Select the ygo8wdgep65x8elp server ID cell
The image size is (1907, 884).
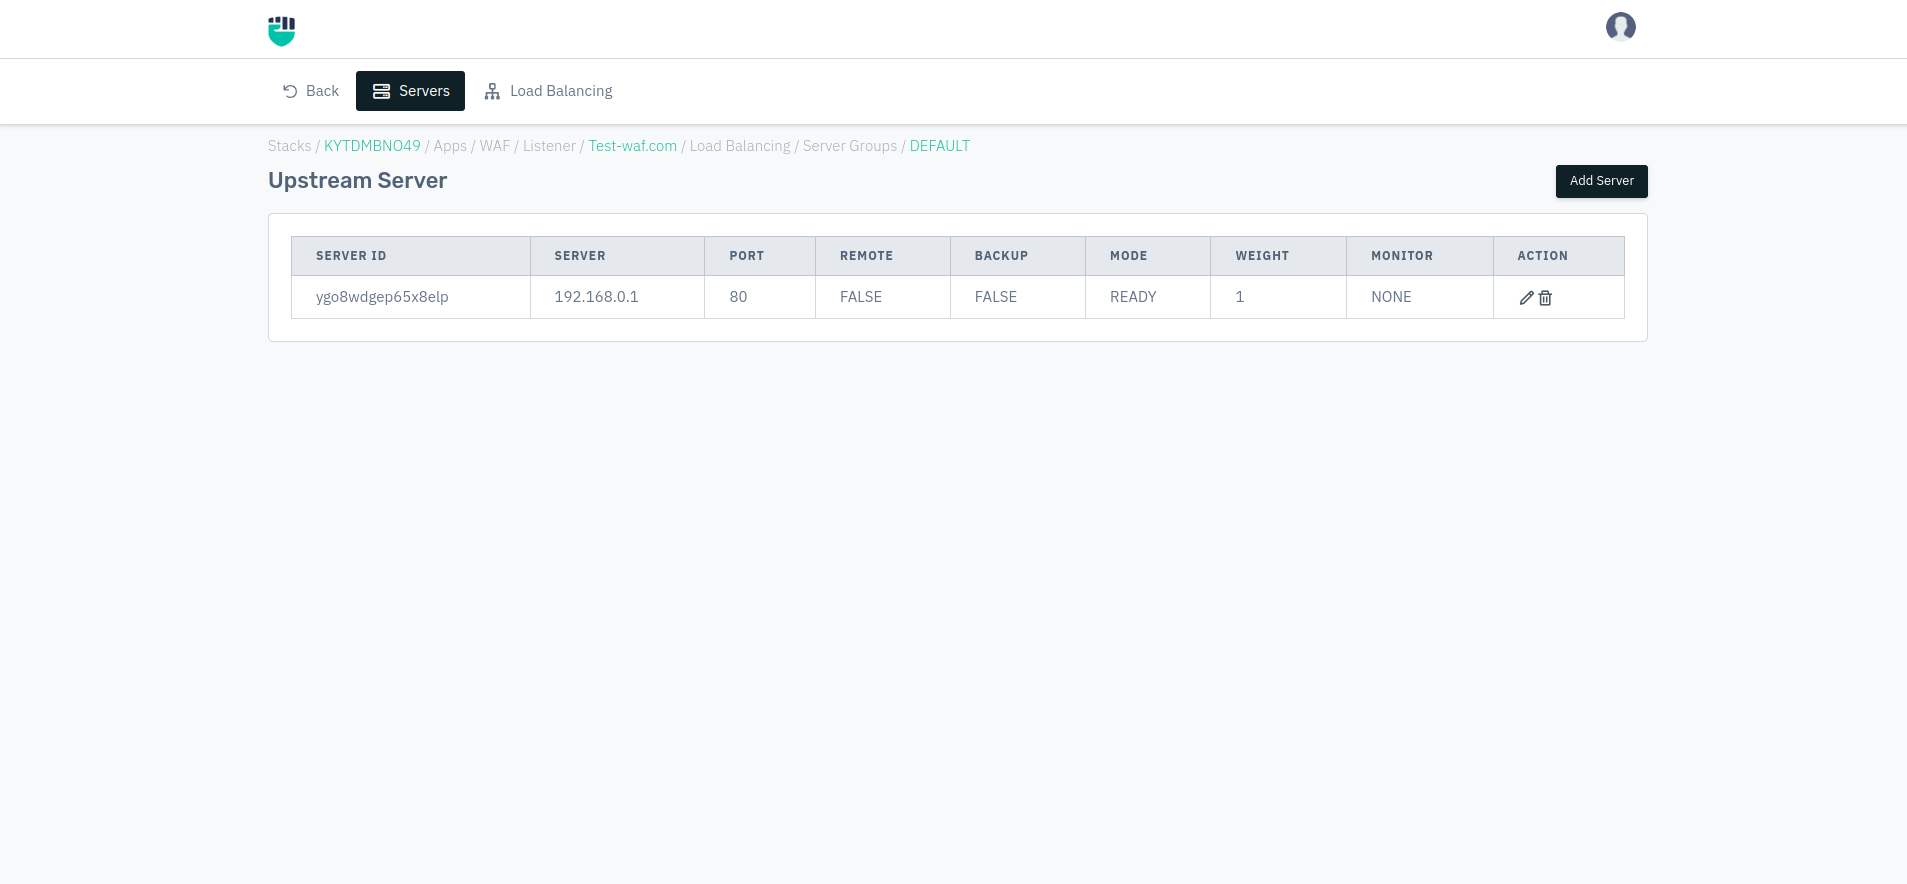click(411, 297)
